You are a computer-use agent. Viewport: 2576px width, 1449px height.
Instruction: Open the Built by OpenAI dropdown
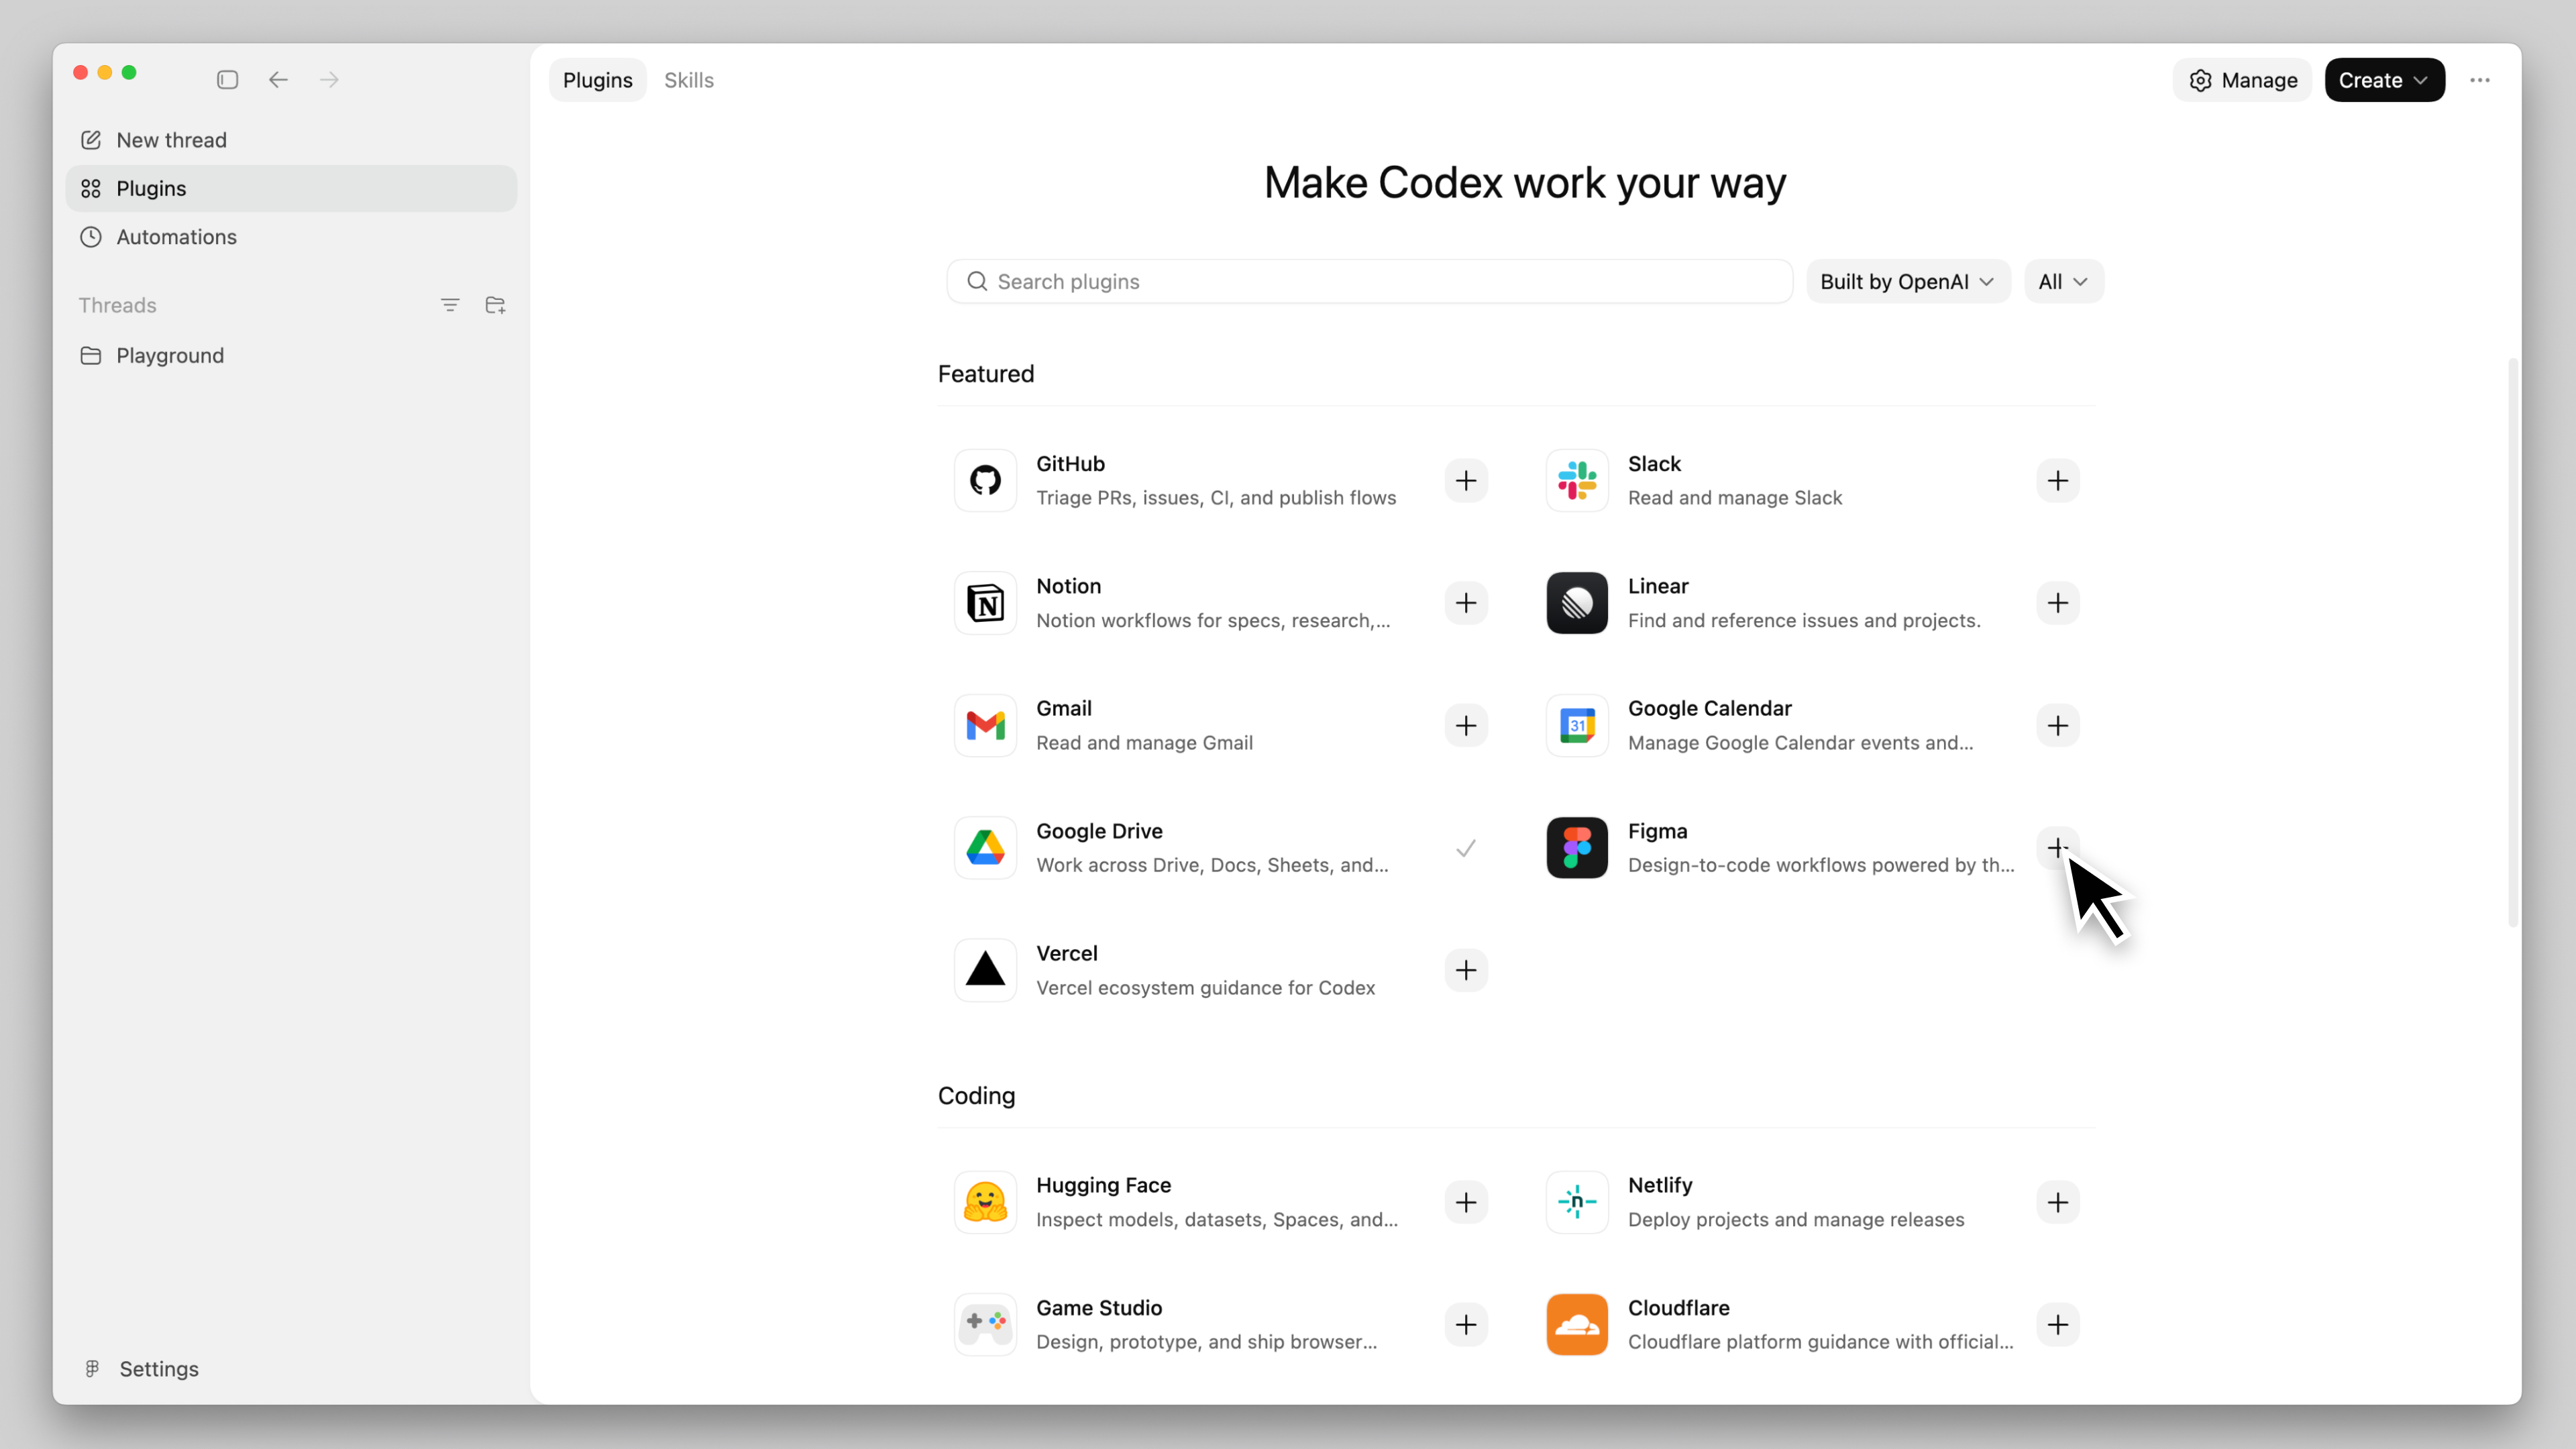pyautogui.click(x=1907, y=281)
